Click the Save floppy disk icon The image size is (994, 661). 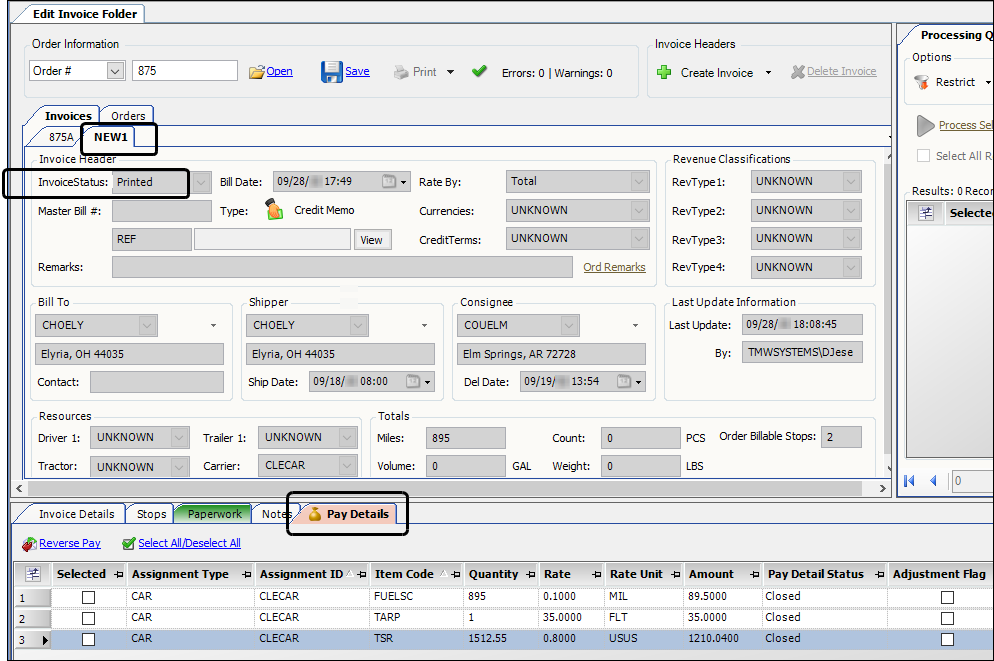click(332, 72)
